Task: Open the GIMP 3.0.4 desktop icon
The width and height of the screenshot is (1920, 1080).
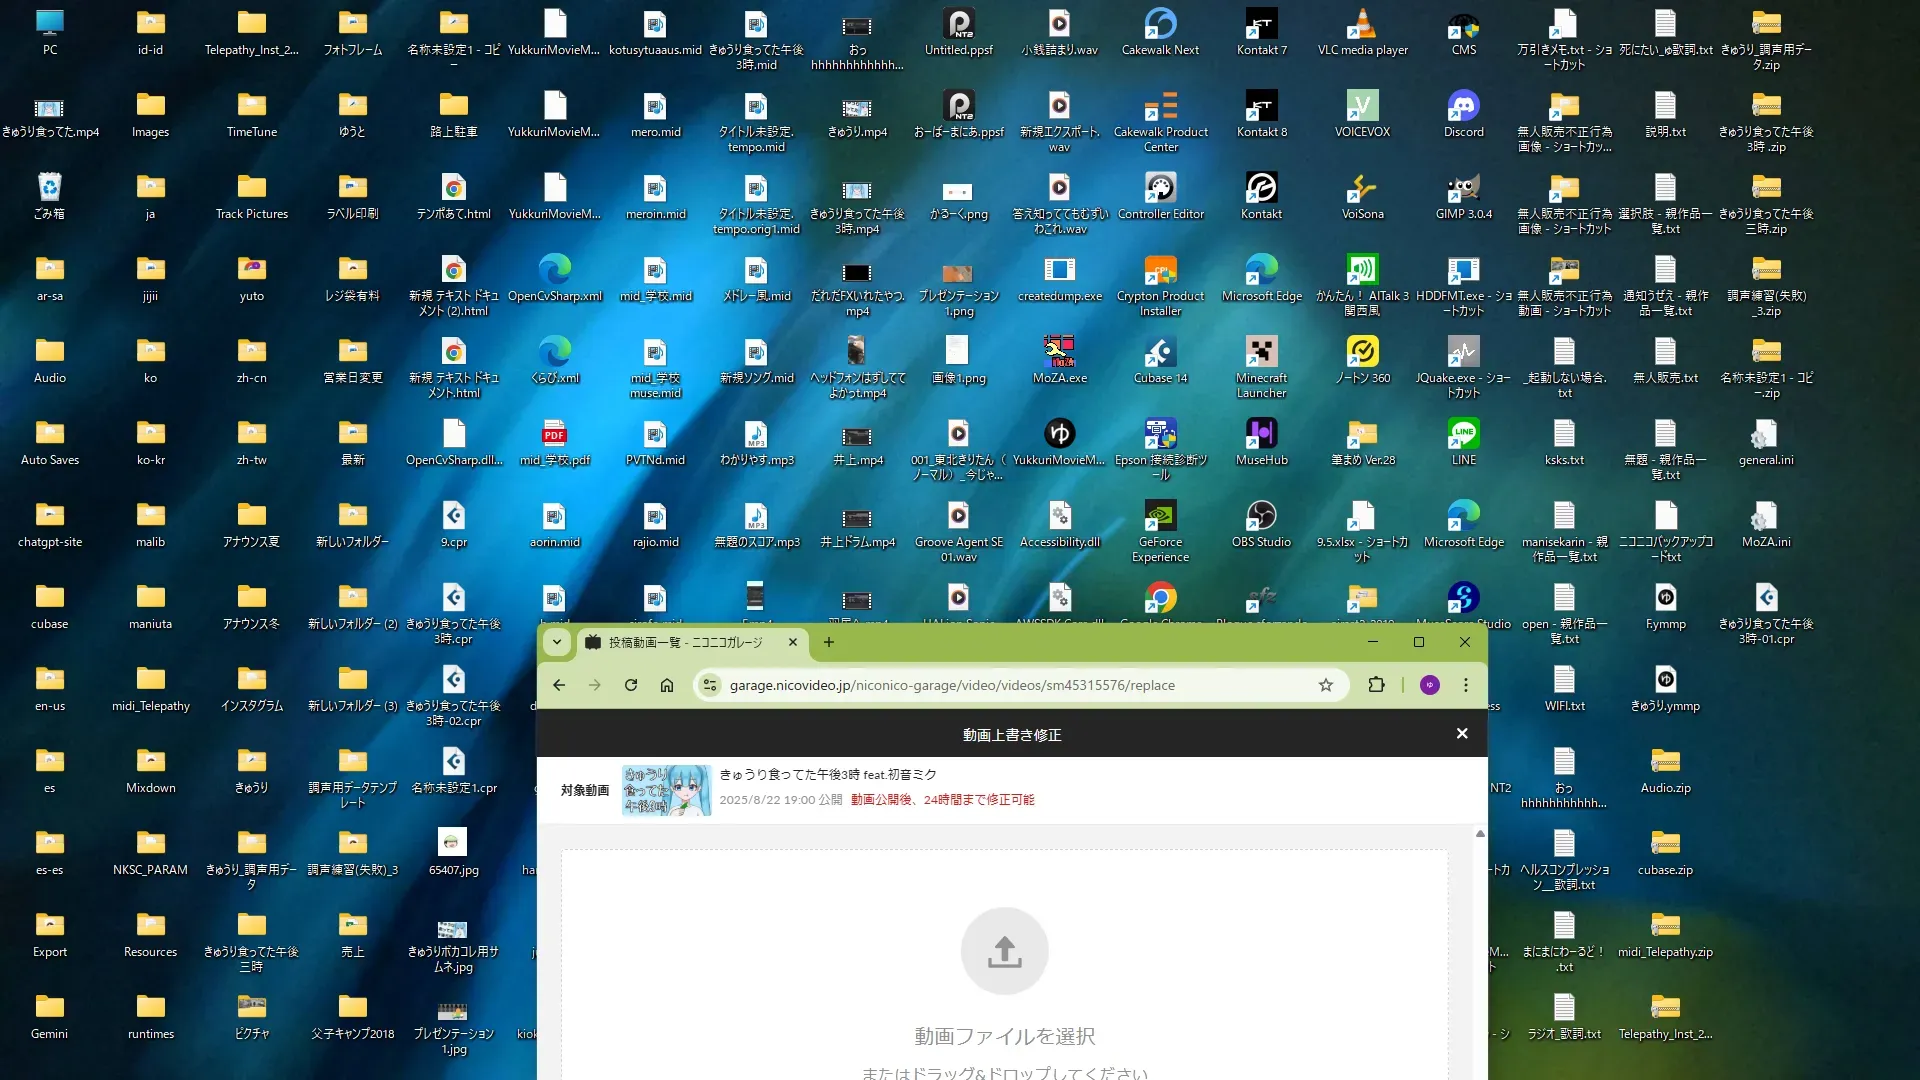Action: pos(1463,188)
